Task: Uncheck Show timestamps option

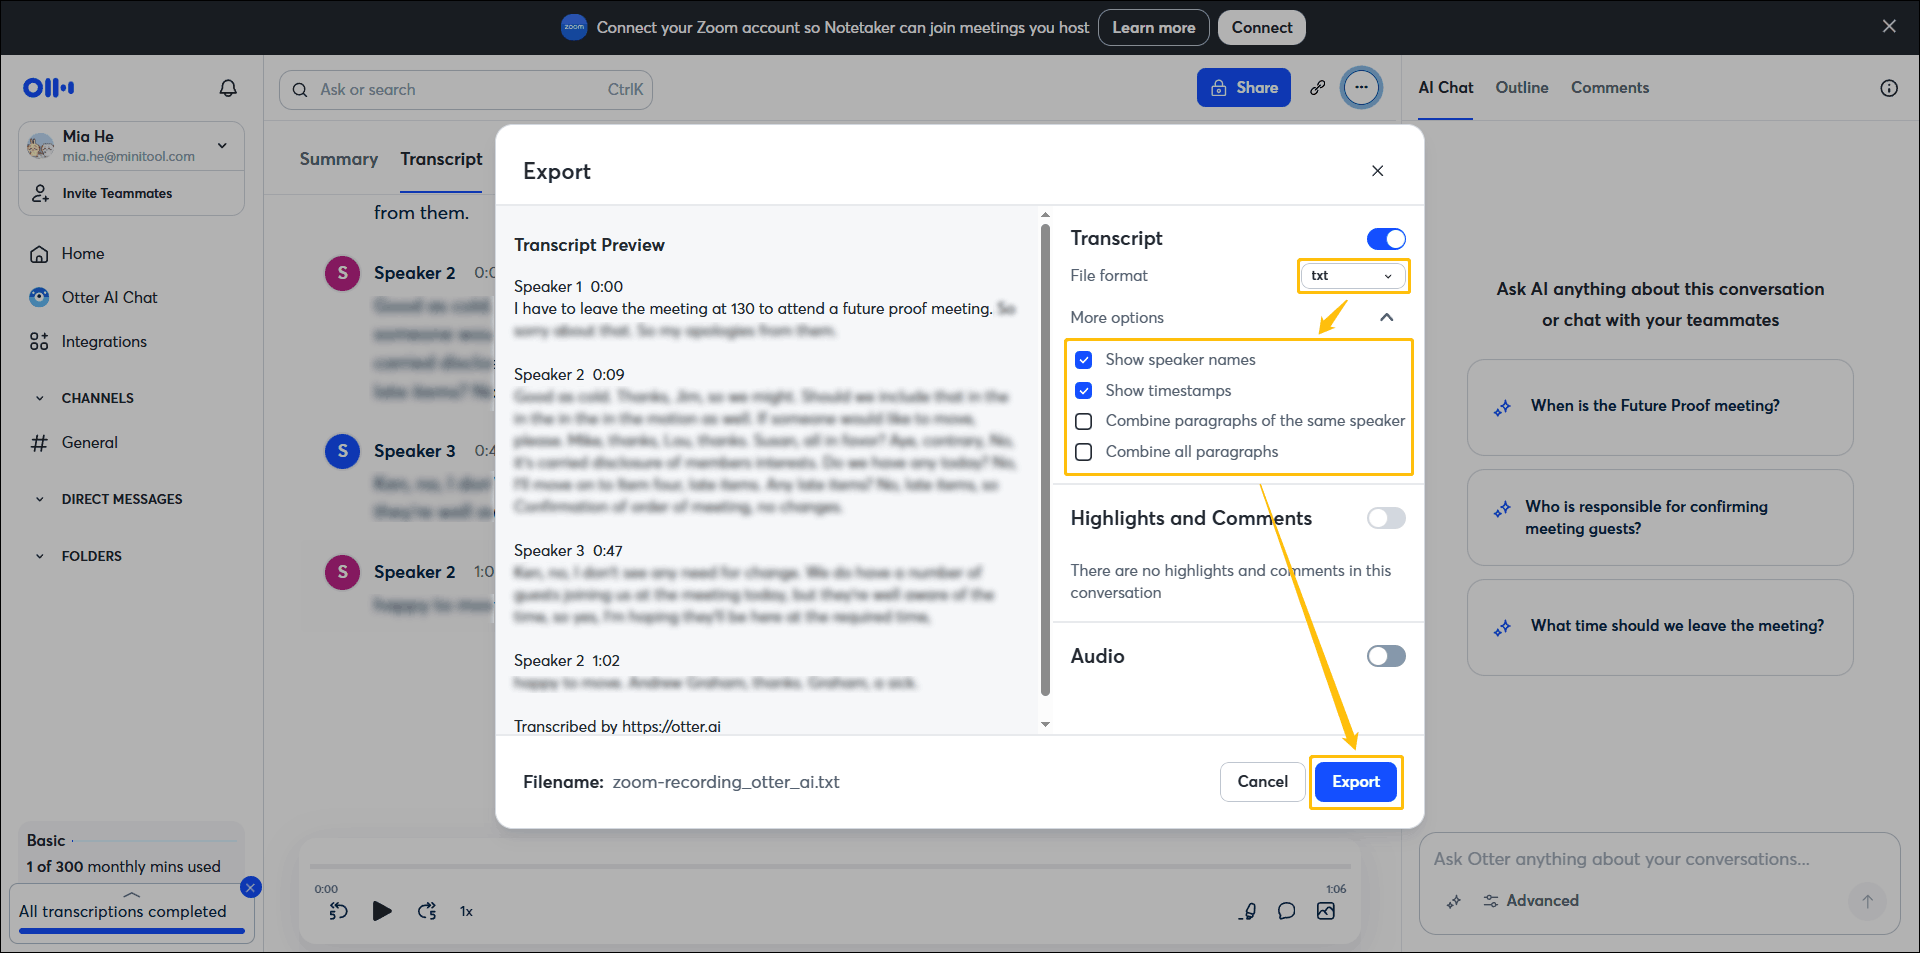Action: [x=1084, y=390]
